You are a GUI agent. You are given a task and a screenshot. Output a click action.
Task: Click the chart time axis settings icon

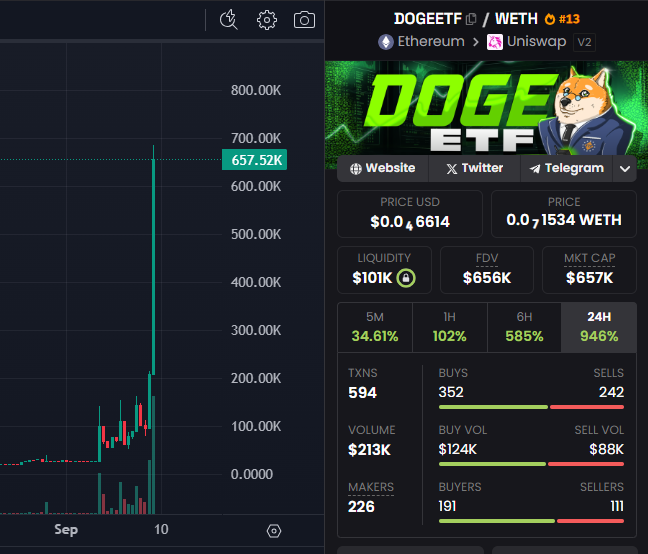pos(274,530)
